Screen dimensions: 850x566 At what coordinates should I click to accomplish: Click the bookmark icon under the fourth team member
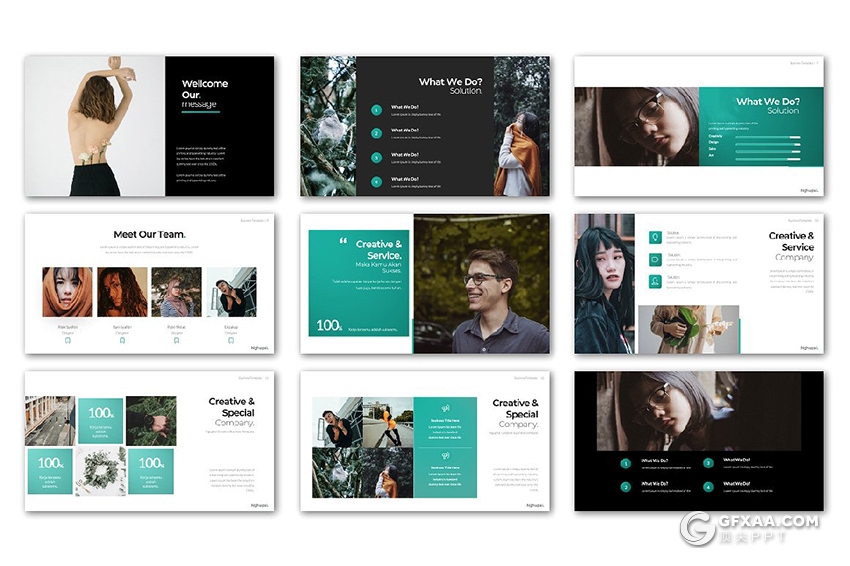coord(231,340)
